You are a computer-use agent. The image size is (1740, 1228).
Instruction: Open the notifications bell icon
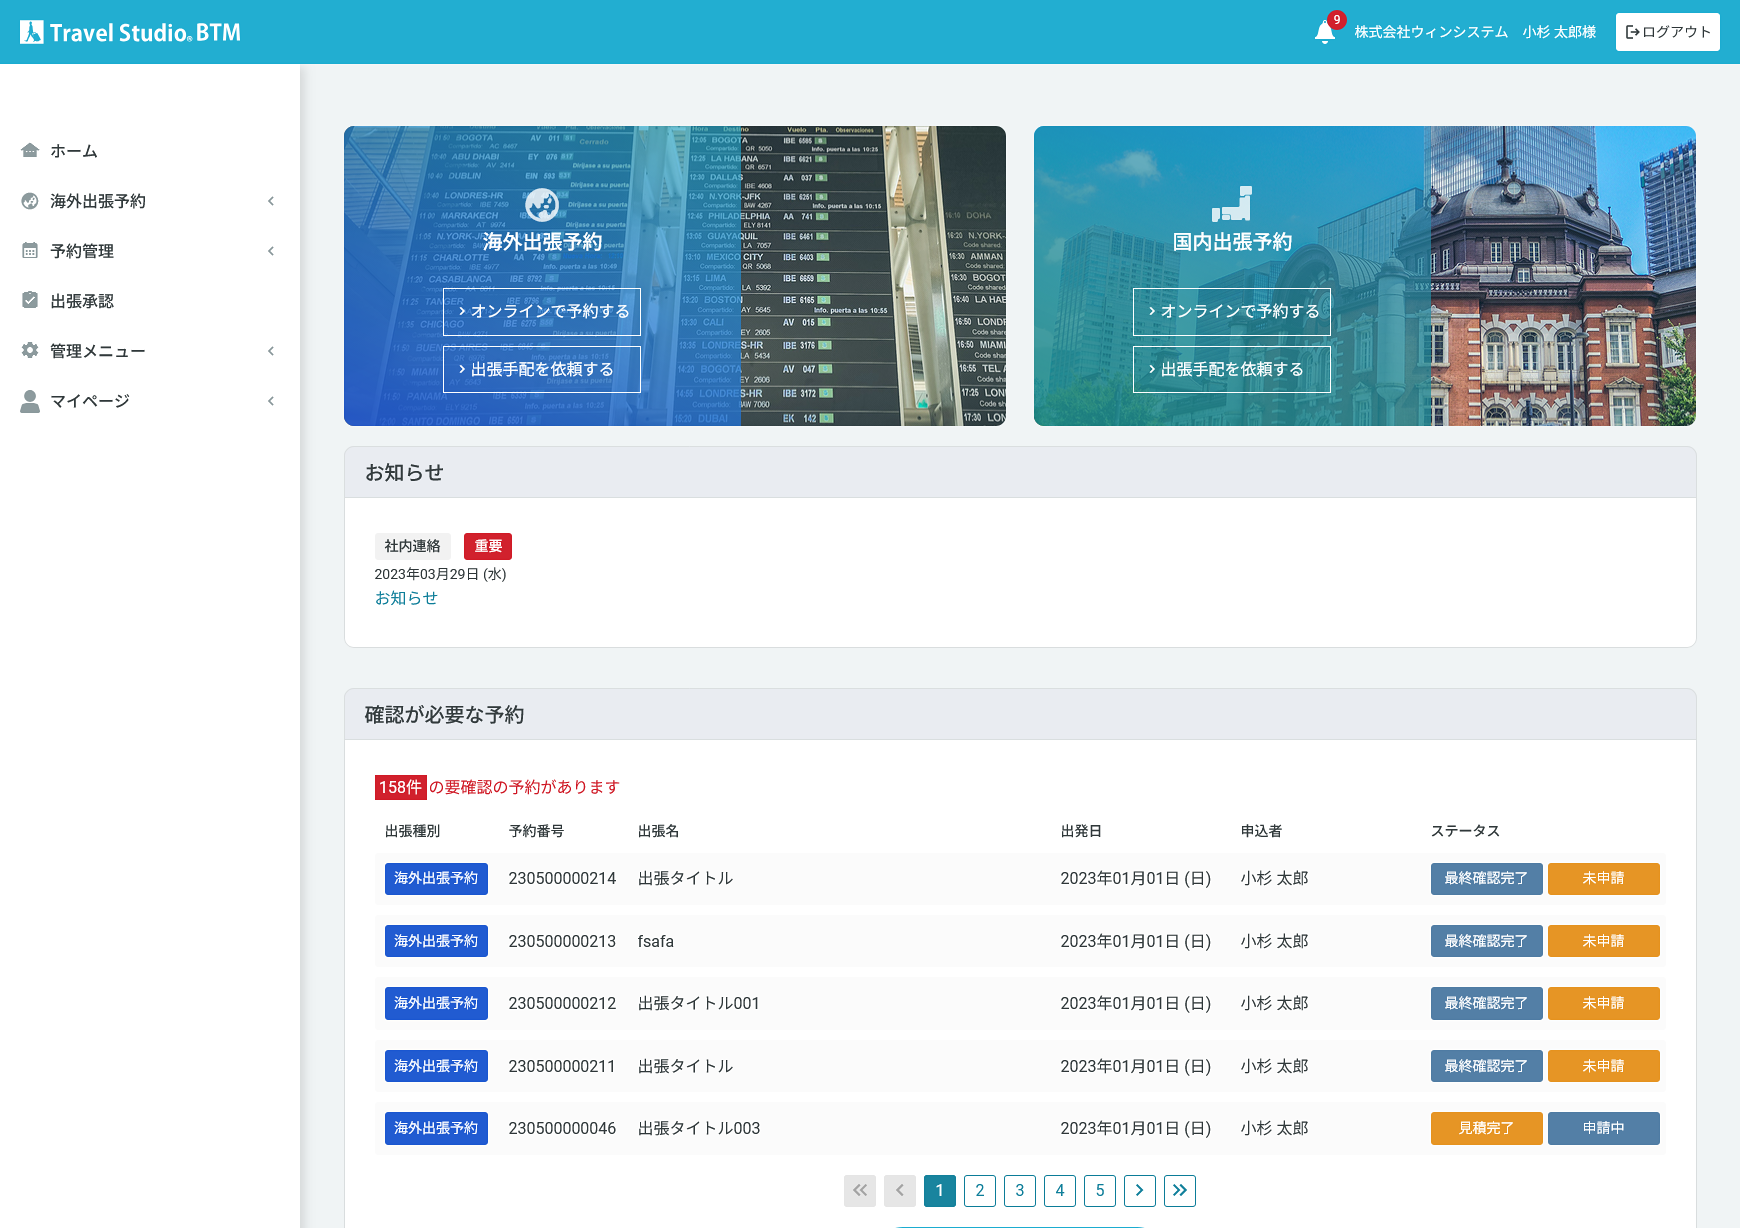click(x=1325, y=32)
